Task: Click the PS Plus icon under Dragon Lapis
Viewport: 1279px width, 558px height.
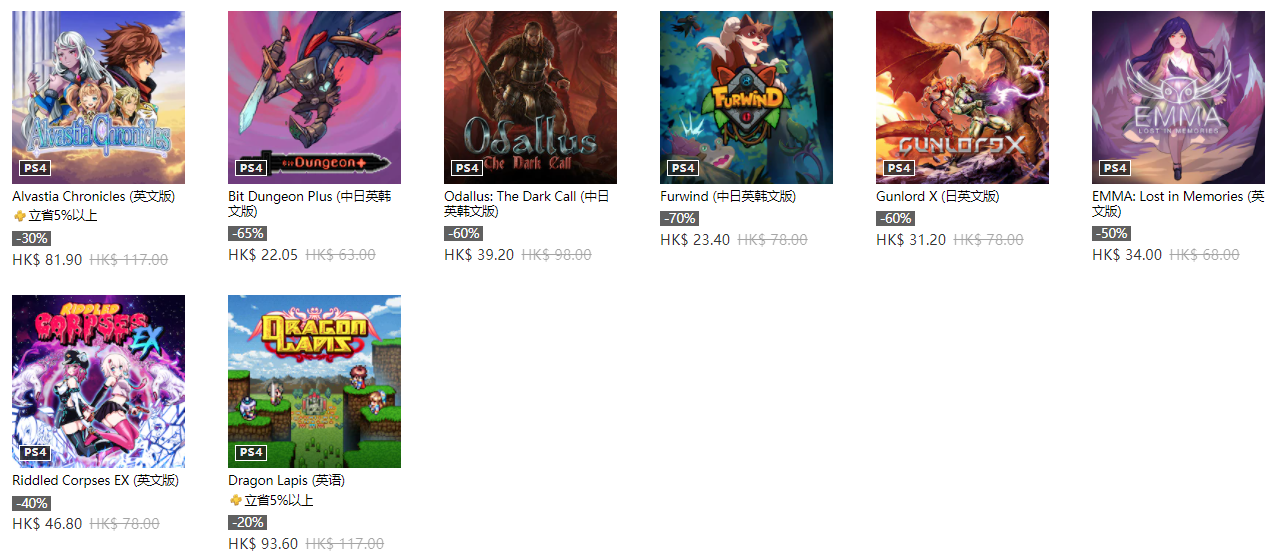Action: click(x=235, y=500)
